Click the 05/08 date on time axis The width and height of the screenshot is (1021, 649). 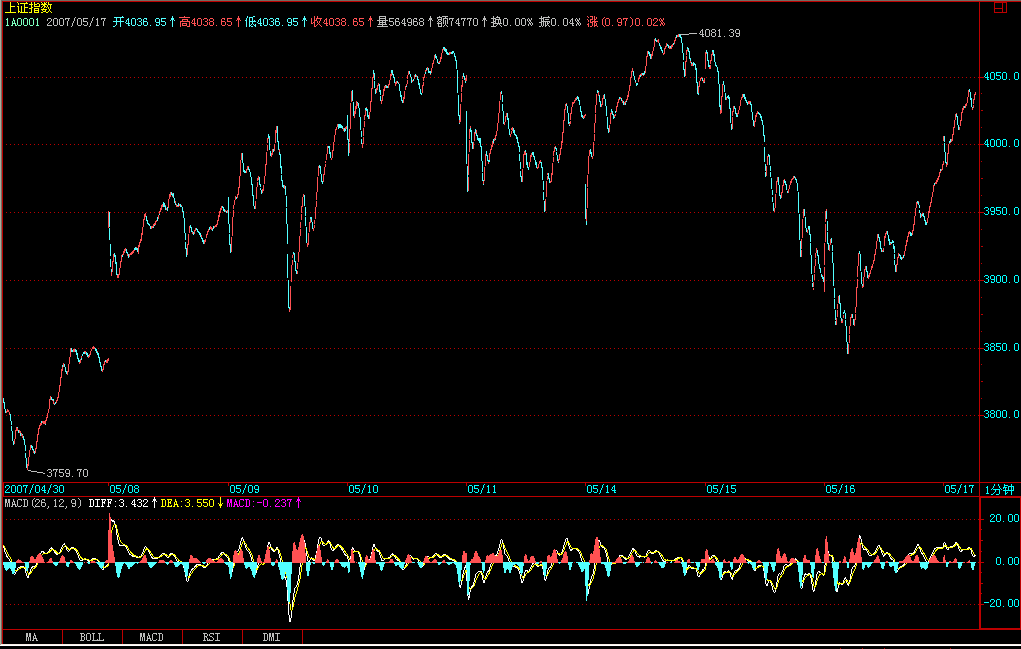click(124, 490)
